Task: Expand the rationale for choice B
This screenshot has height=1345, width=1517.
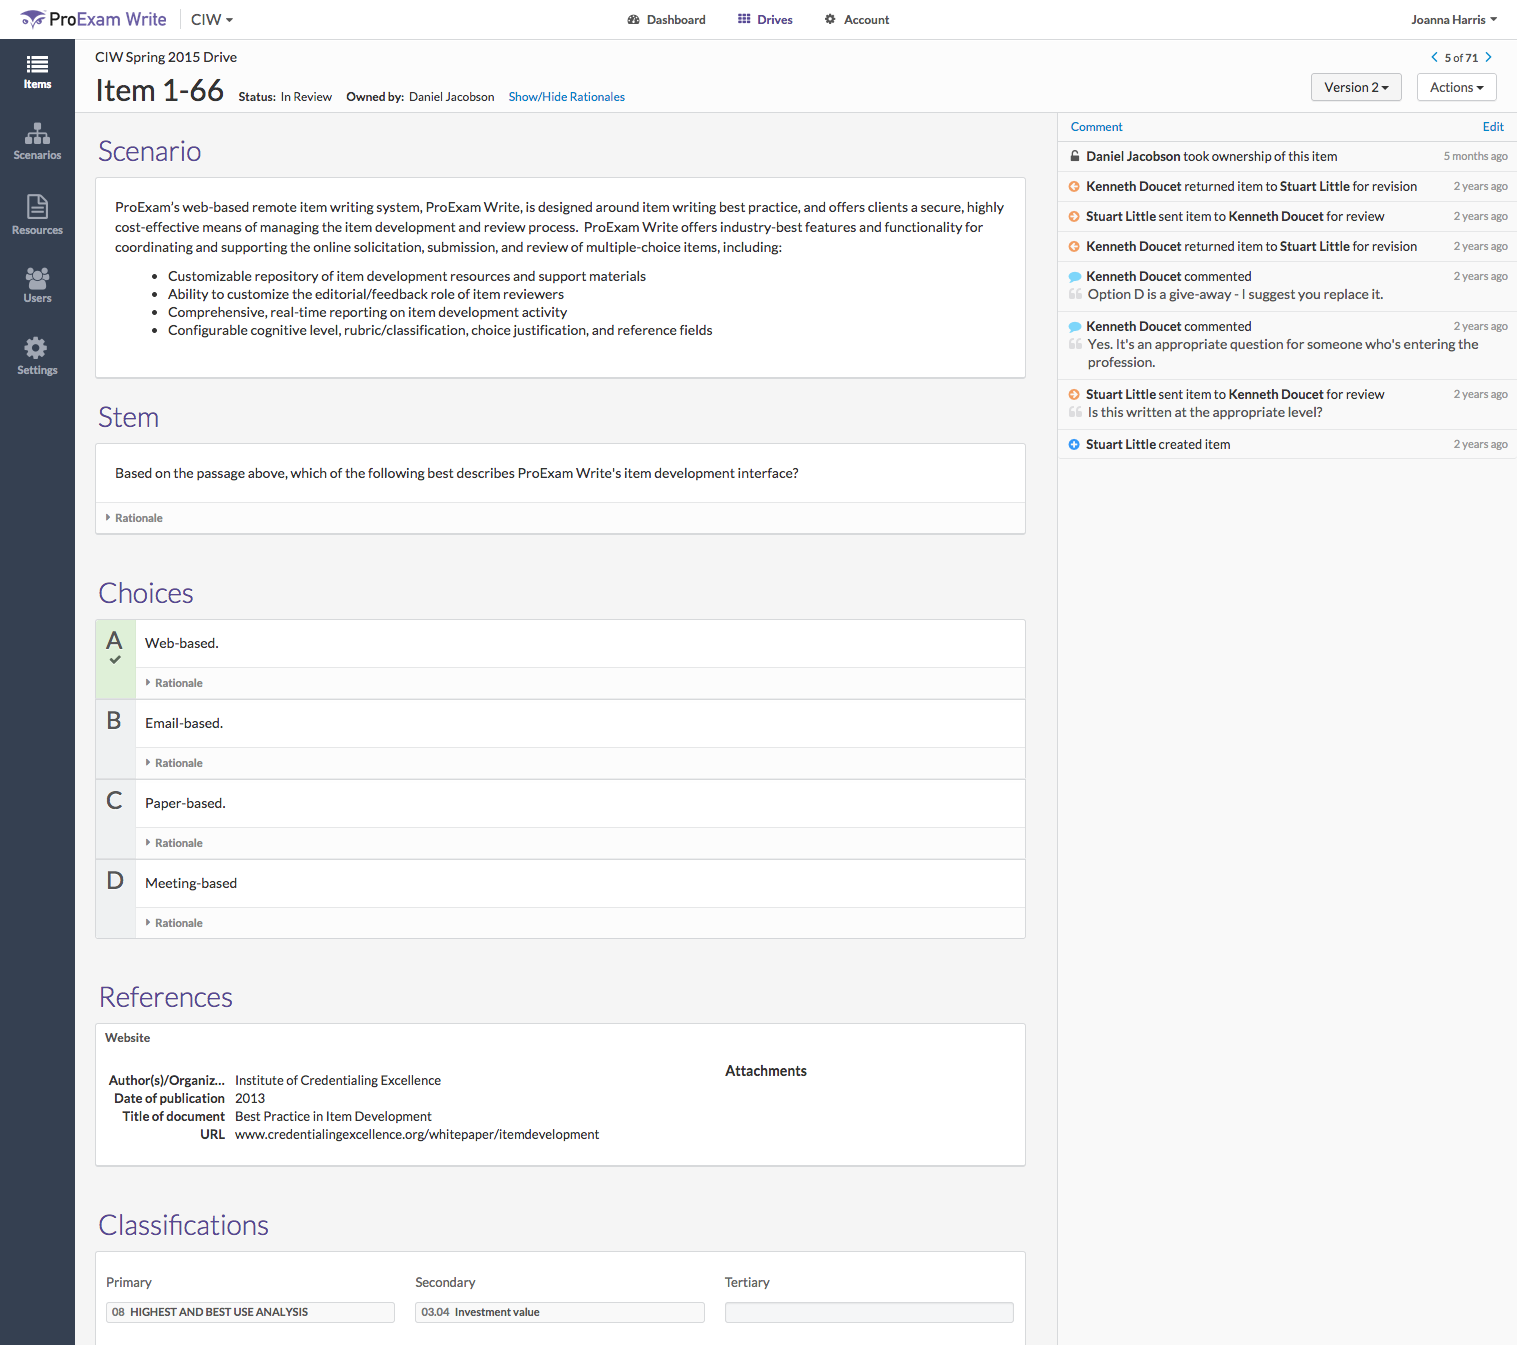Action: point(174,763)
